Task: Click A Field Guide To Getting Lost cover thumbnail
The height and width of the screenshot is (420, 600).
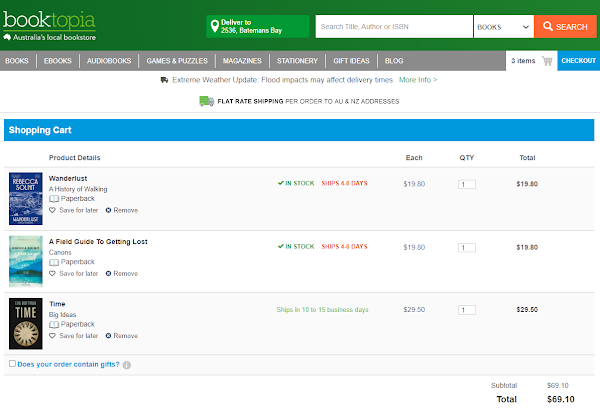Action: click(26, 261)
